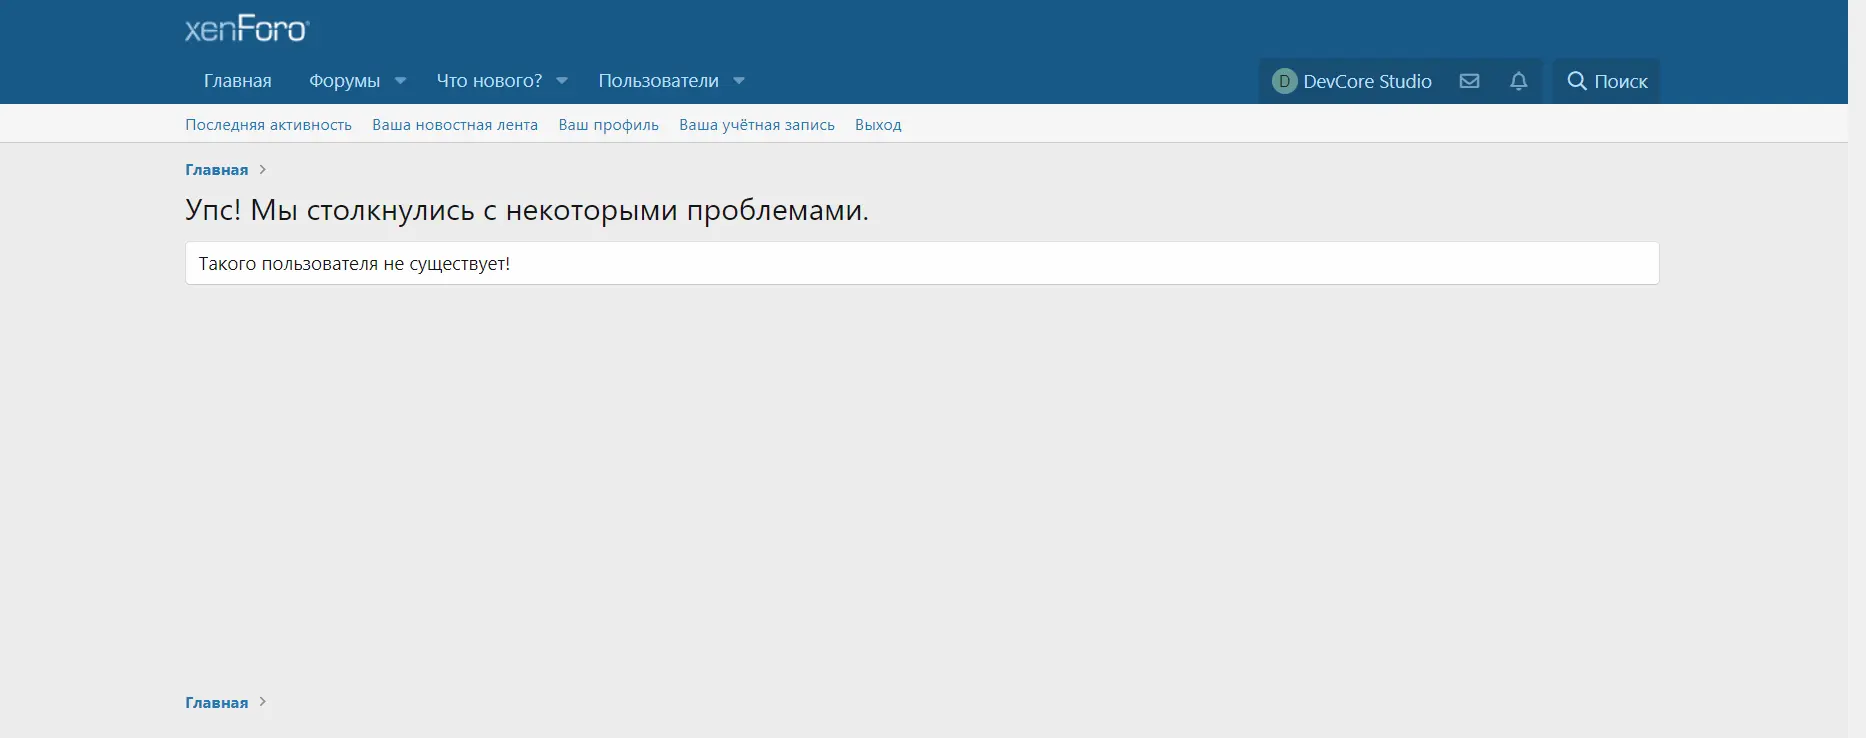Click the Выход logout link
The height and width of the screenshot is (738, 1866).
point(878,125)
